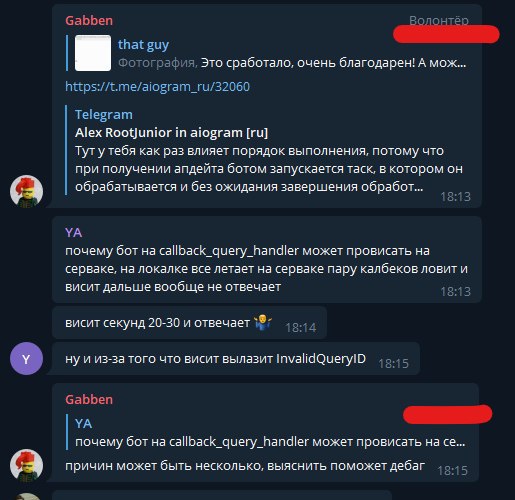Click the shrugging emoji in the 18:14 message

pos(263,322)
